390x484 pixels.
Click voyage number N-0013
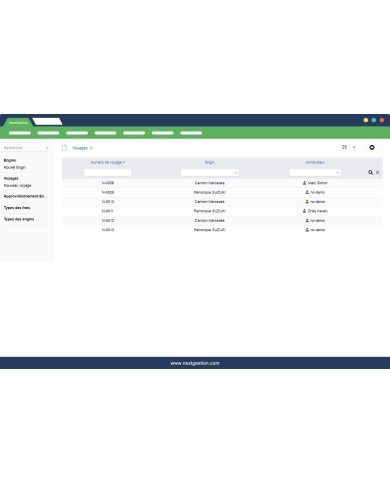(x=108, y=230)
